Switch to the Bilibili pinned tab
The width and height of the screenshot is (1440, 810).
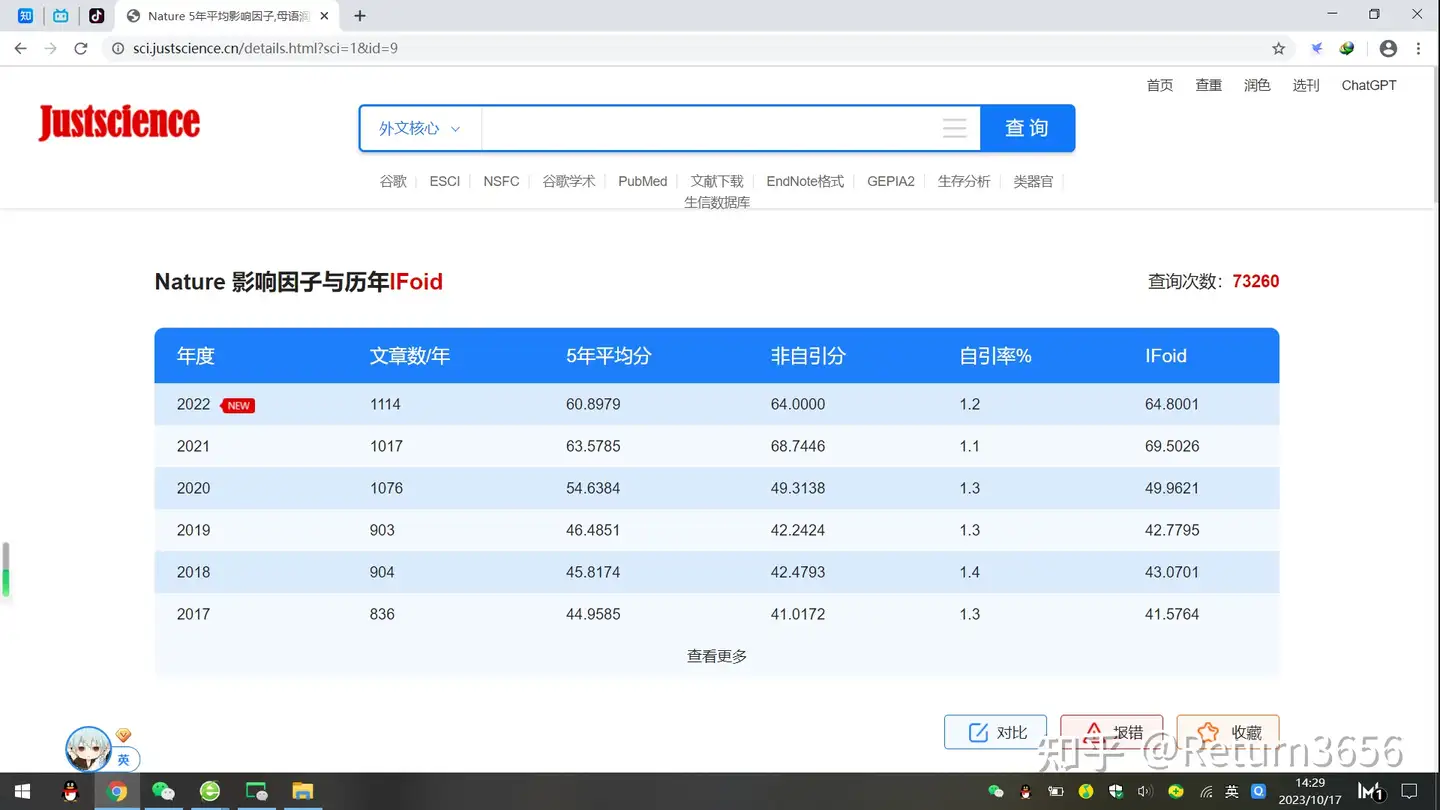(x=61, y=16)
